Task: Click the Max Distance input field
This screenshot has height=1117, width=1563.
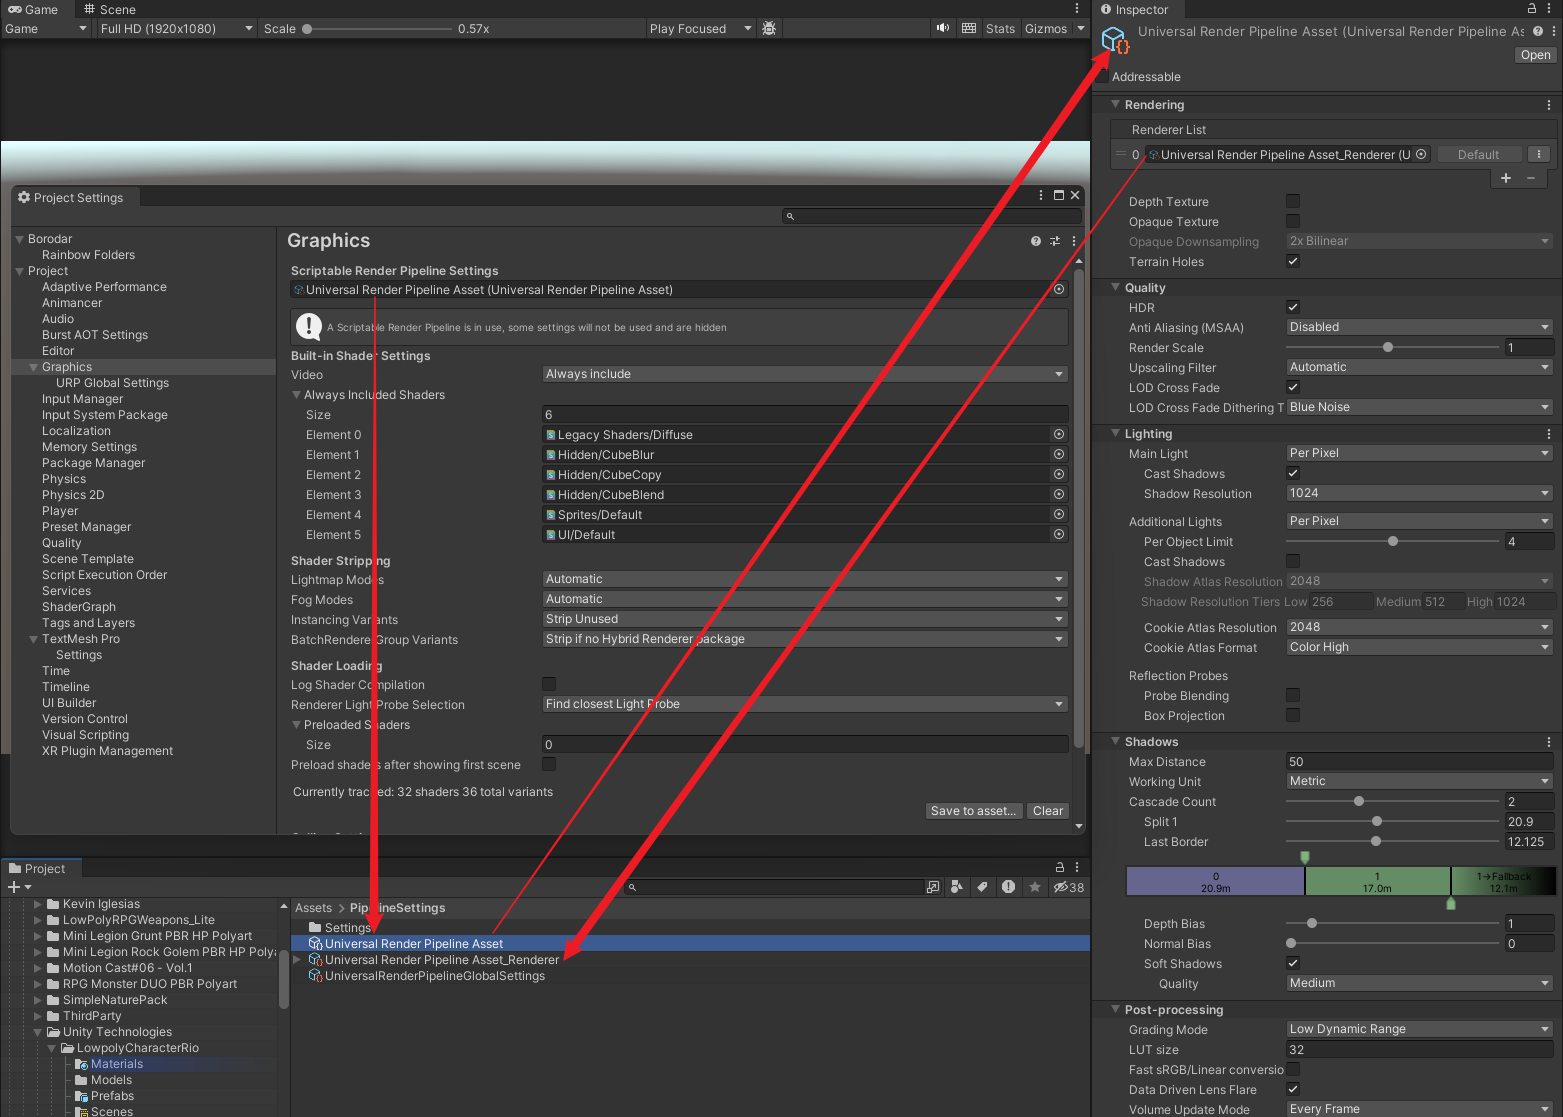Action: pos(1419,761)
